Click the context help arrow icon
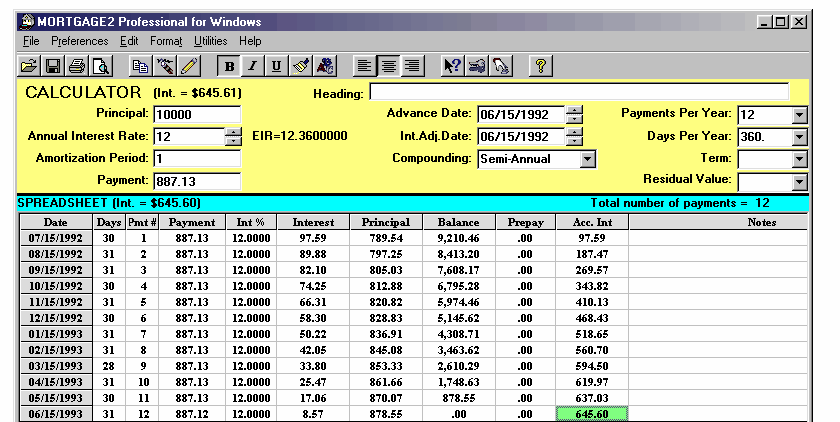The width and height of the screenshot is (840, 422). [x=452, y=66]
